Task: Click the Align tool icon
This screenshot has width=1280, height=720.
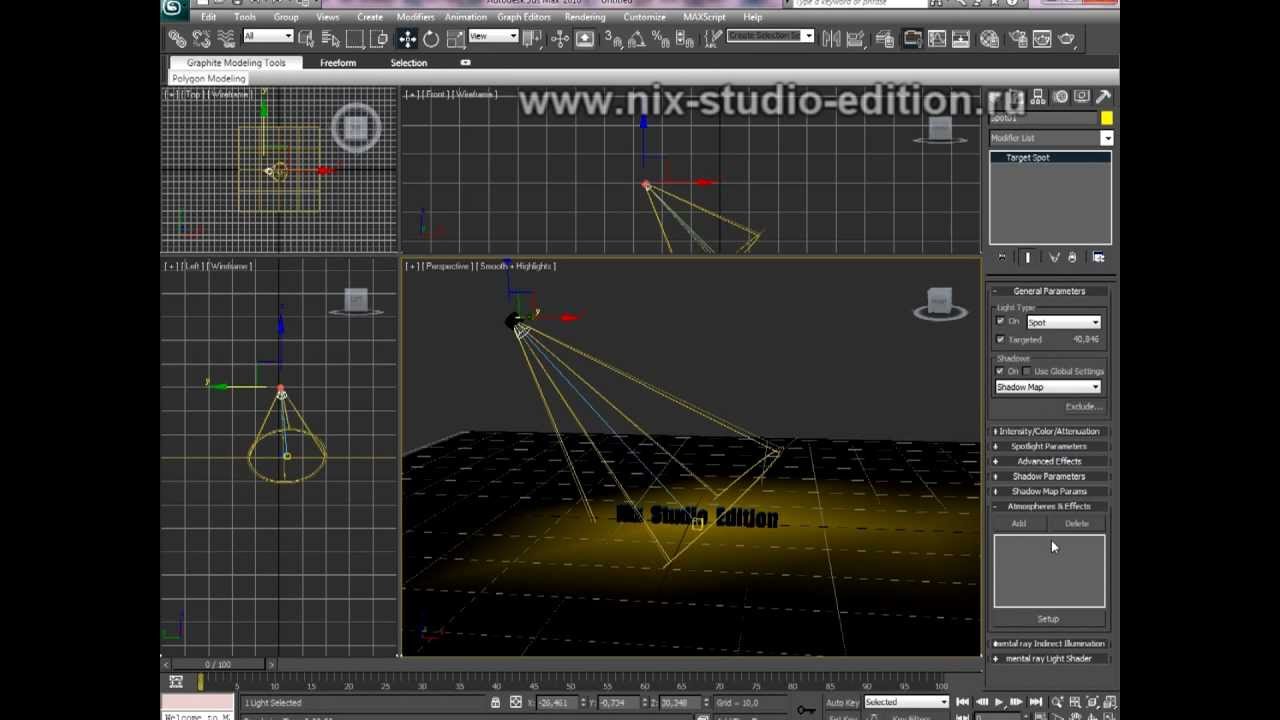Action: (856, 39)
